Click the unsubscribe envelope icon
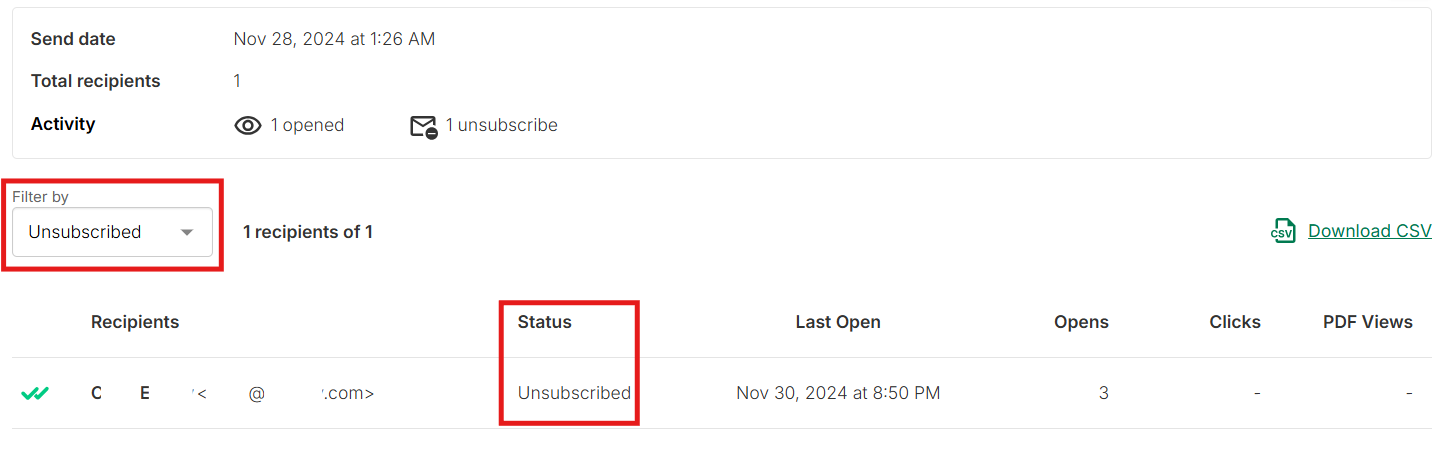 [x=424, y=127]
